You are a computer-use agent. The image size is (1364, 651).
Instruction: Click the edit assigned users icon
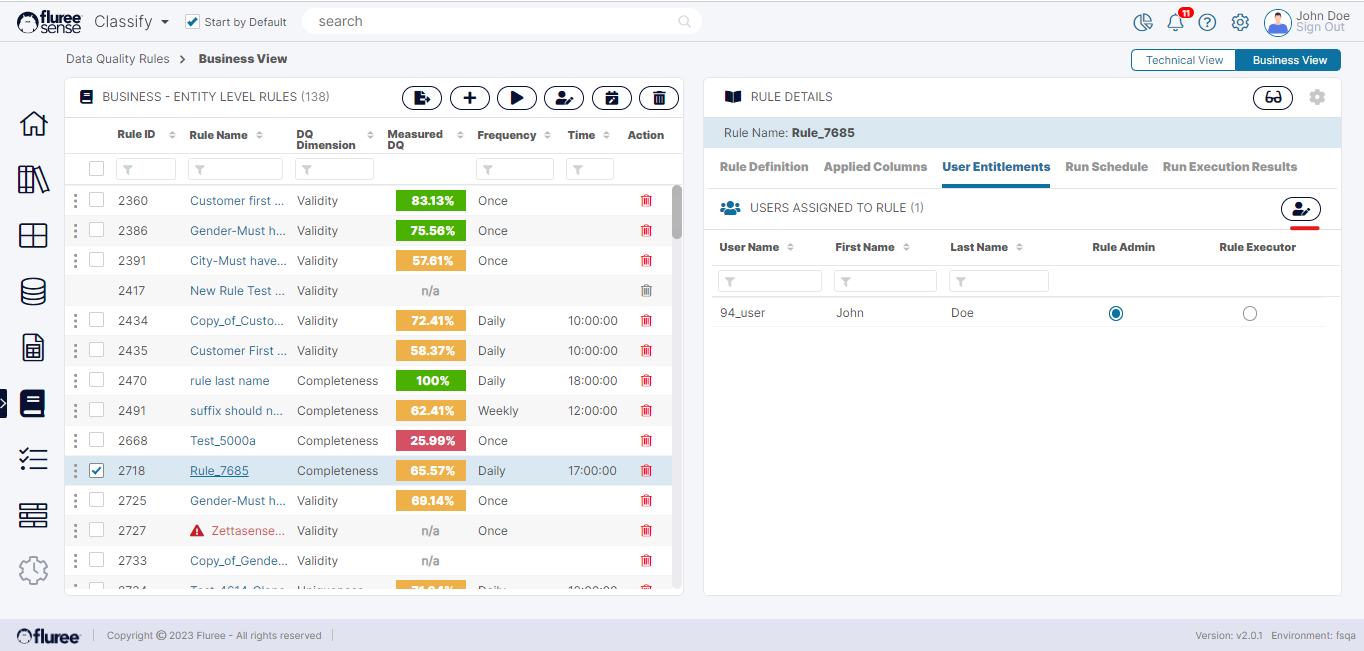click(x=1301, y=209)
